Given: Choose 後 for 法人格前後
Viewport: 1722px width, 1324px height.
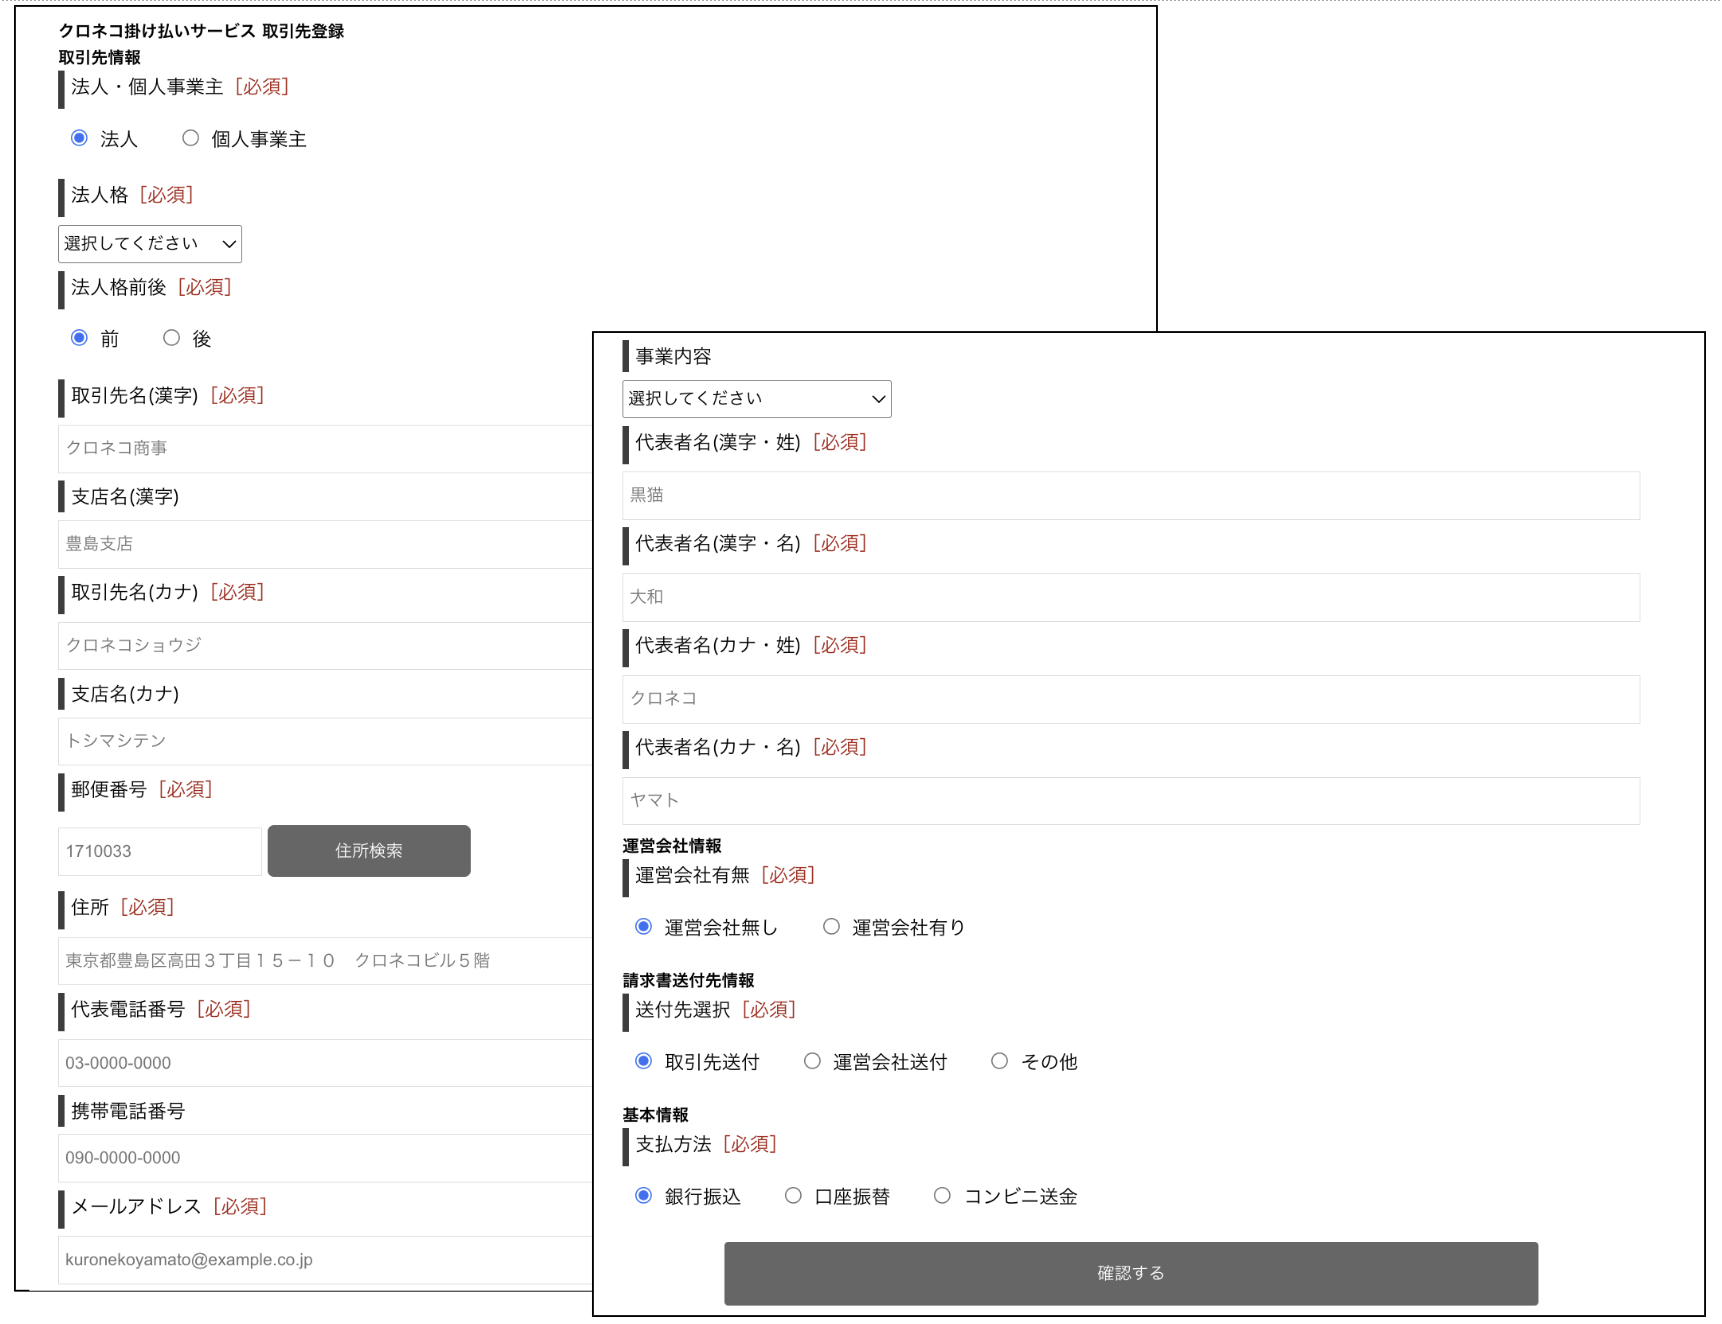Looking at the screenshot, I should tap(172, 338).
